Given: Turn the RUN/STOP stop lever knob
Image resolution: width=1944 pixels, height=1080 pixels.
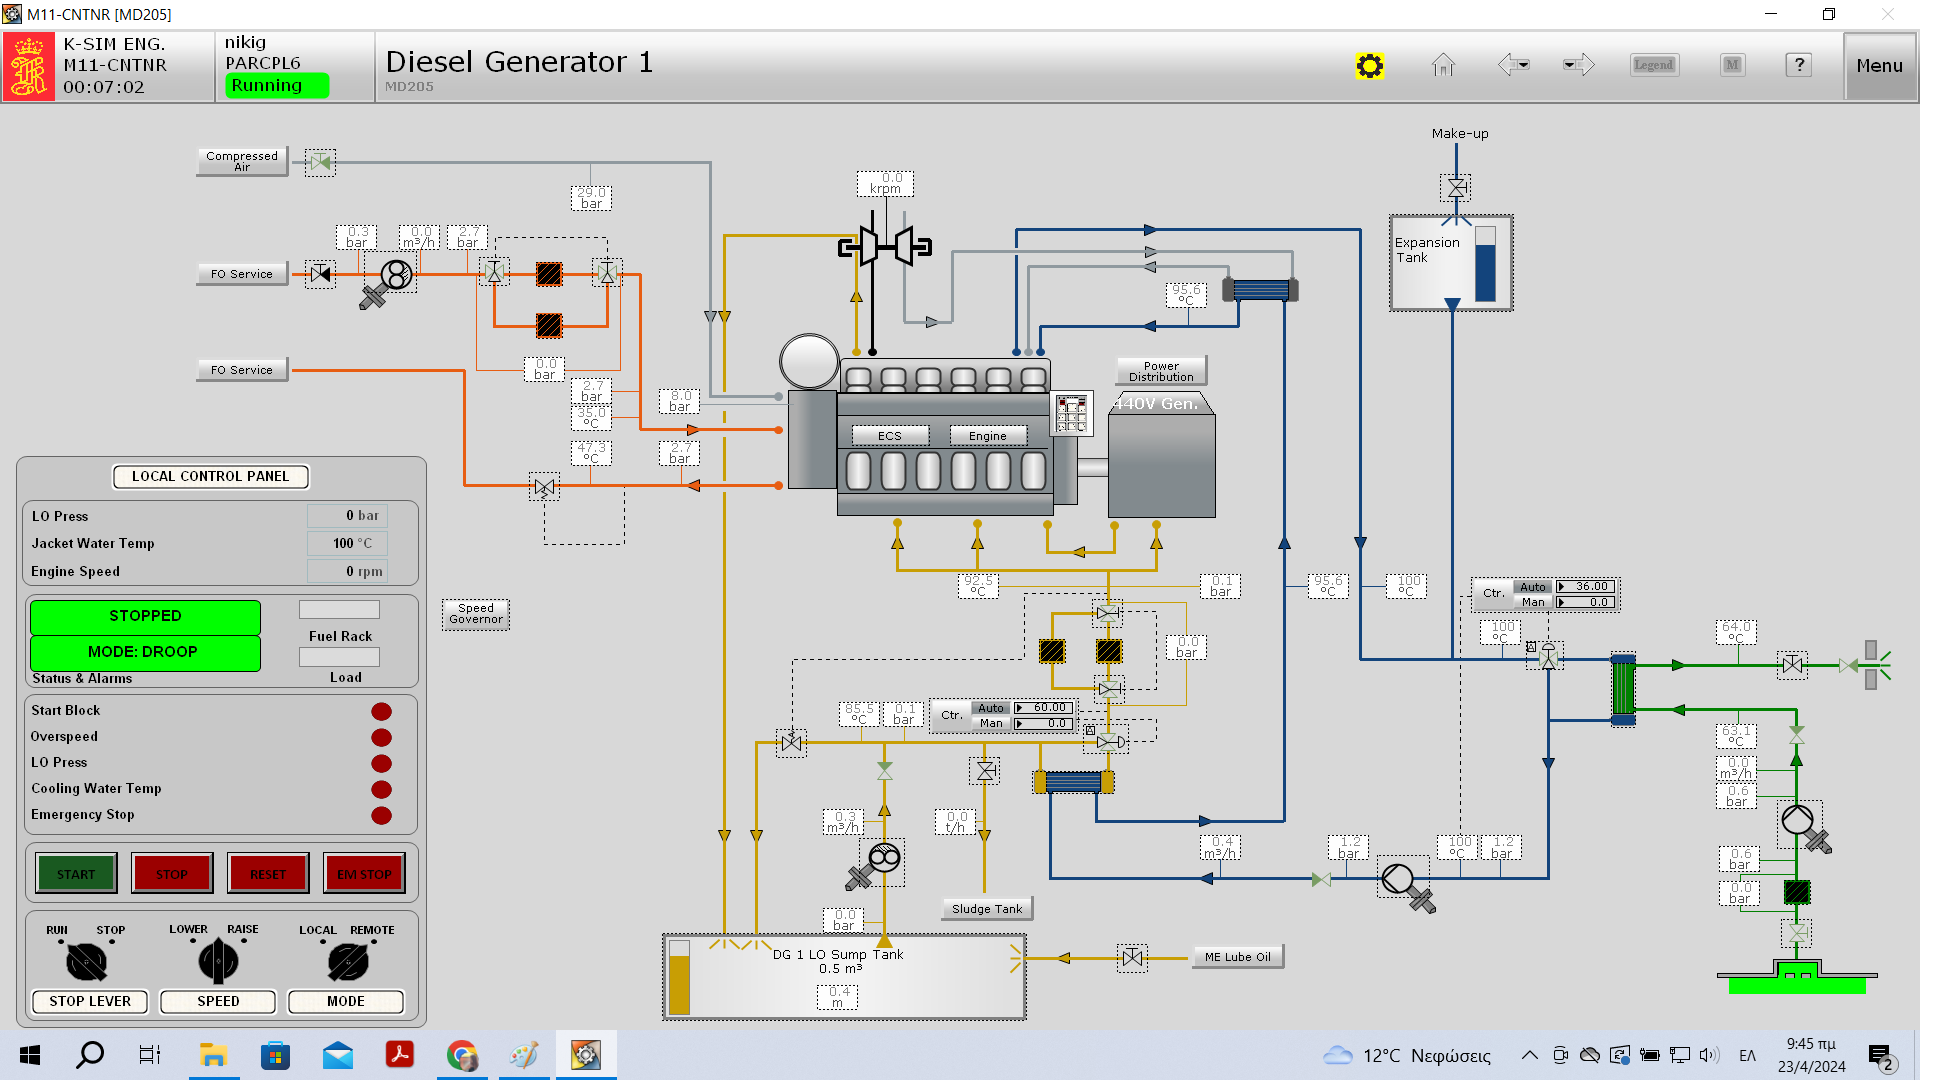Looking at the screenshot, I should coord(86,962).
